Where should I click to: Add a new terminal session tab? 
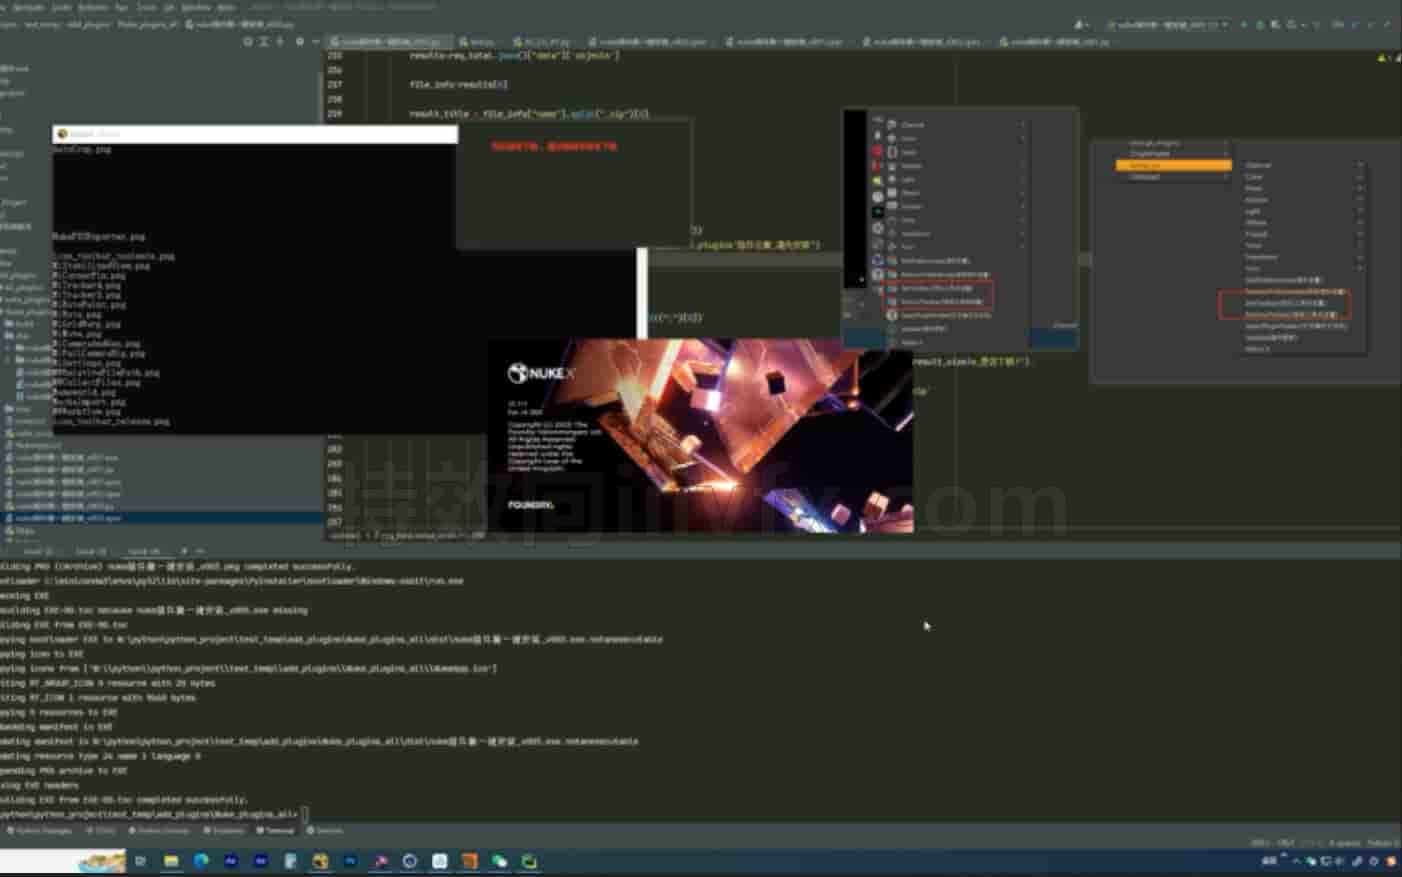tap(184, 551)
